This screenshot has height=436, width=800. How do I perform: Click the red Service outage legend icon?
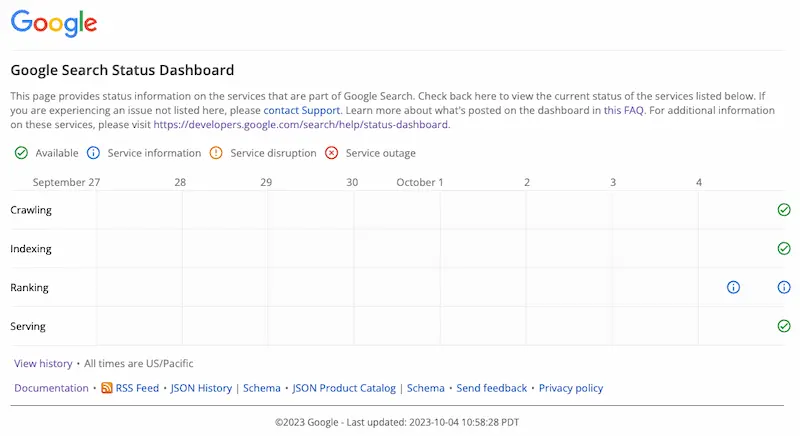coord(332,153)
